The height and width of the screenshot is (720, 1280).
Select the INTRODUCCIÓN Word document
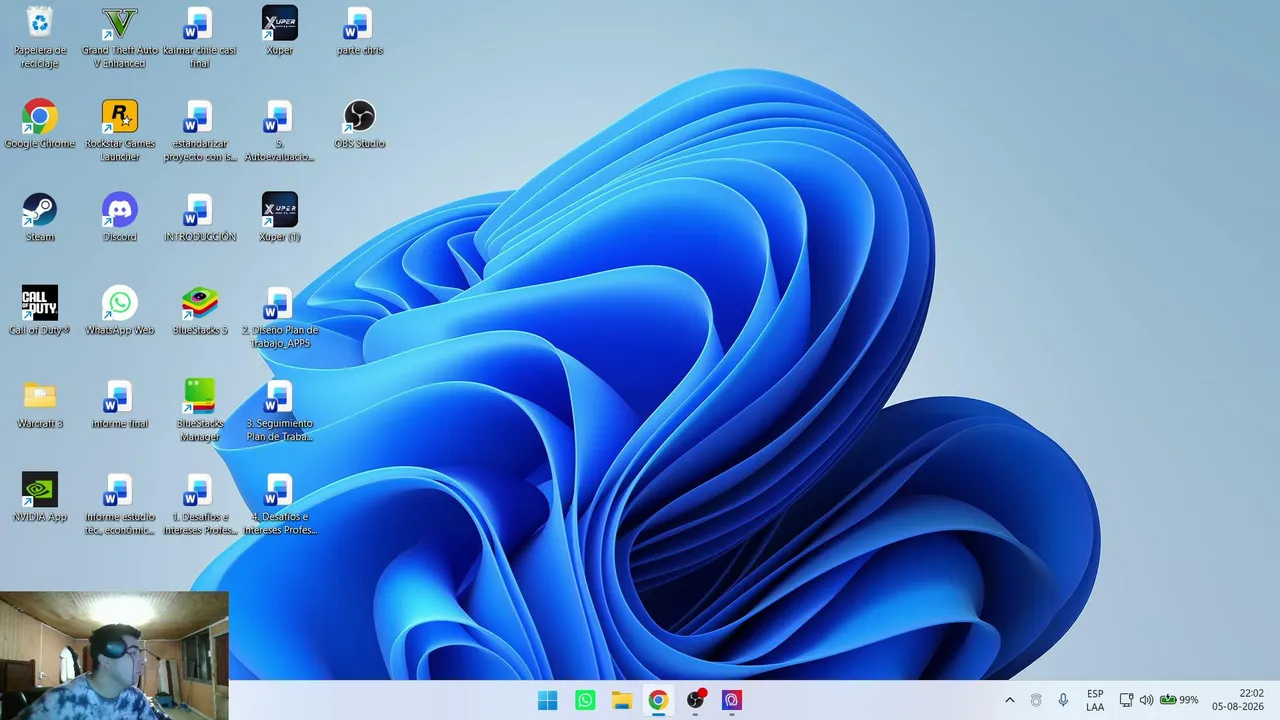(200, 217)
